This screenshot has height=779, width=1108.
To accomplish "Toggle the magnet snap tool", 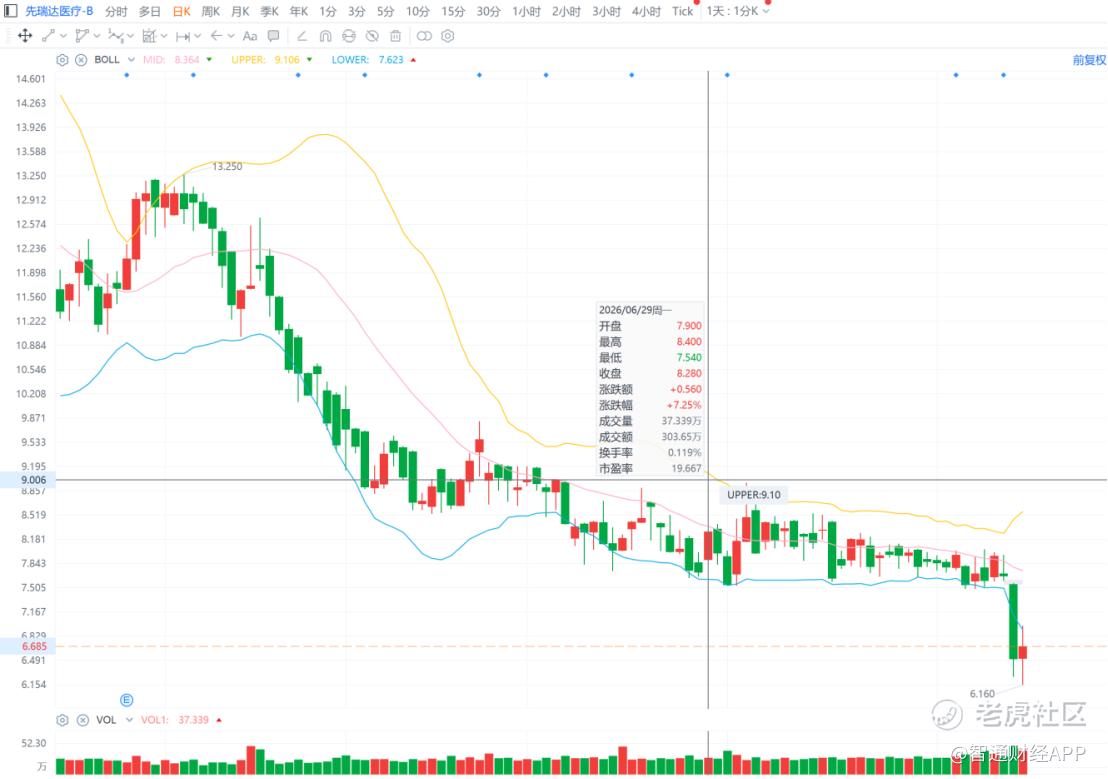I will (325, 35).
